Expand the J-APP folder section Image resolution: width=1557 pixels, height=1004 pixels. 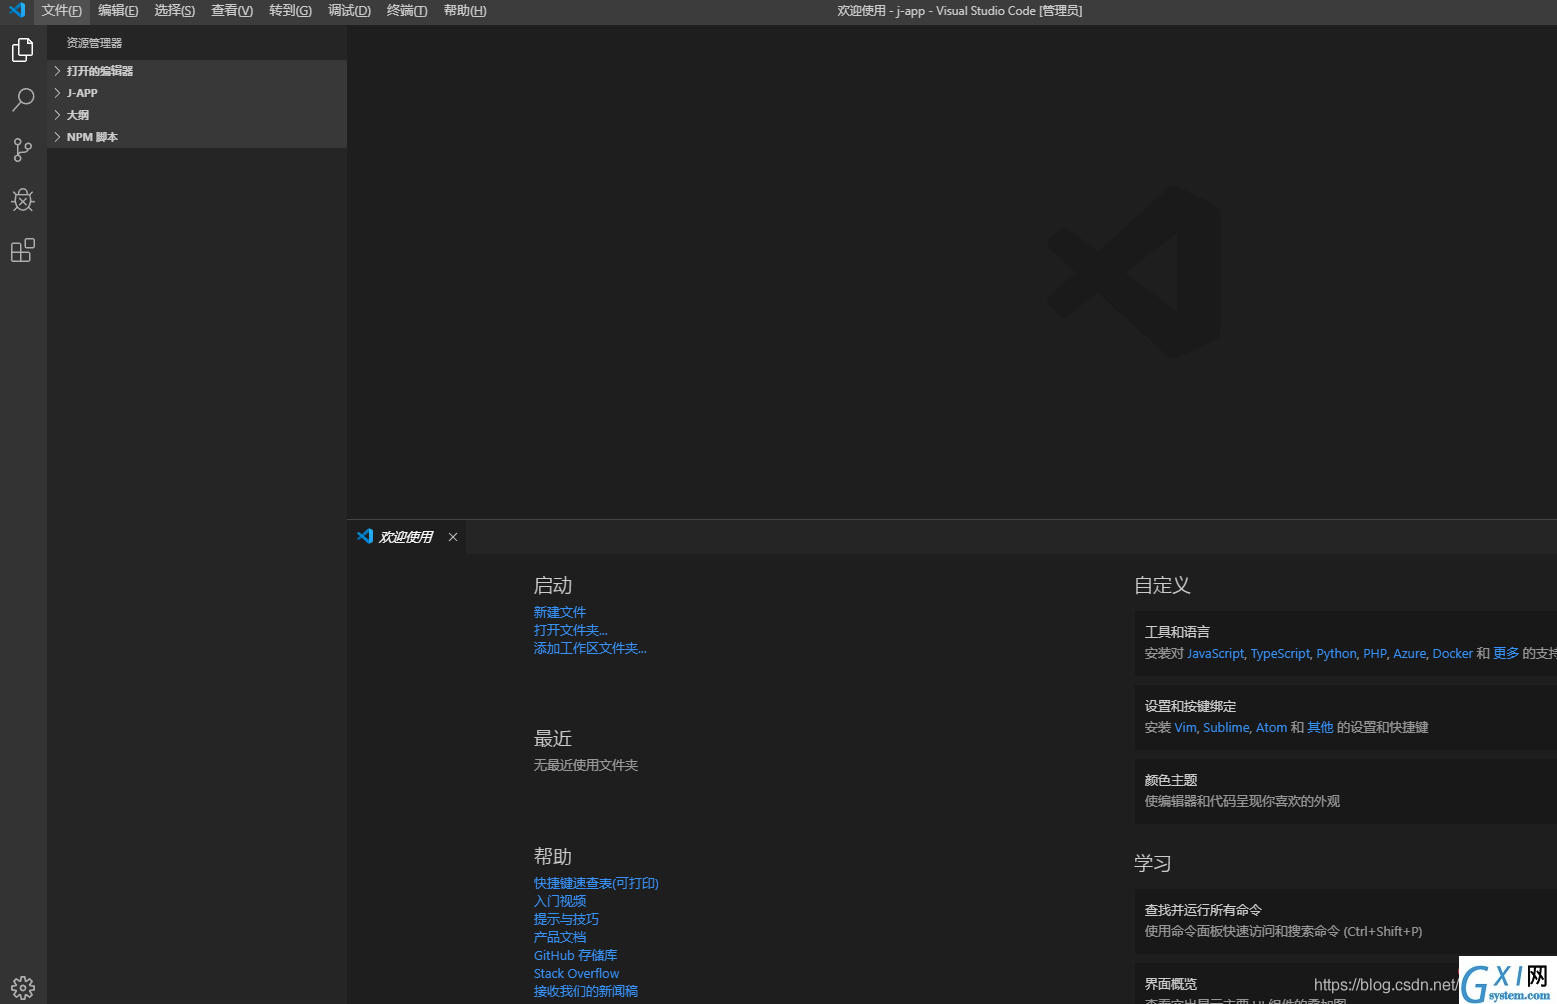[x=197, y=93]
